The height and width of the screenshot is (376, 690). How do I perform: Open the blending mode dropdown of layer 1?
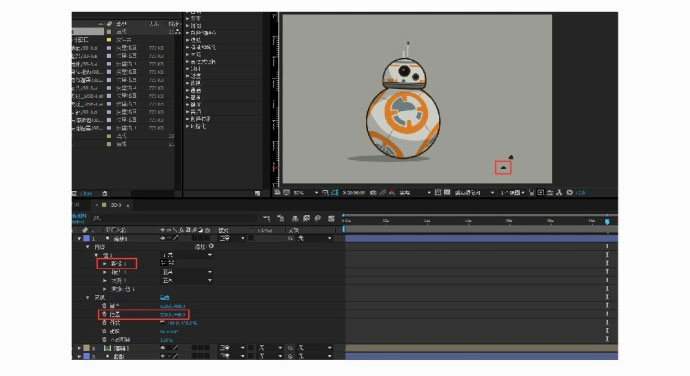point(232,238)
